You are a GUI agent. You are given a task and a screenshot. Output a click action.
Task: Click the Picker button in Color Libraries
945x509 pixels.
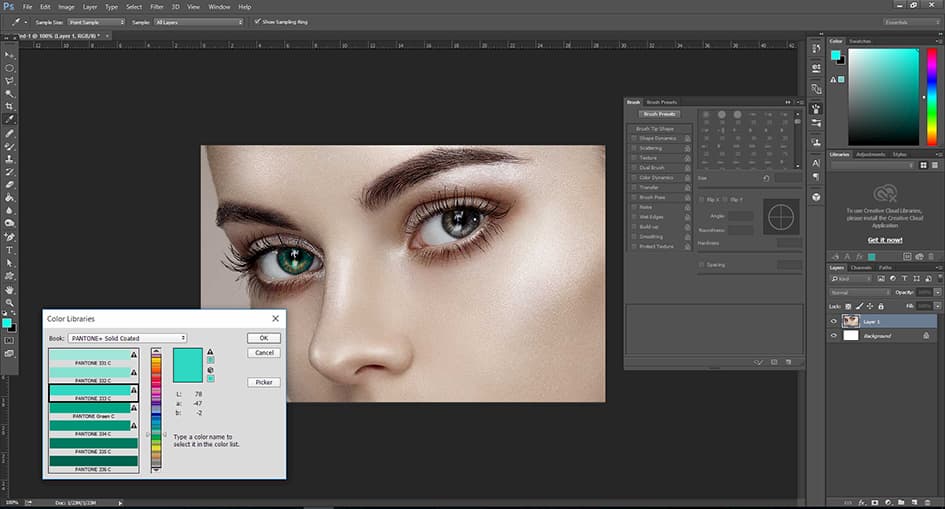(x=264, y=382)
